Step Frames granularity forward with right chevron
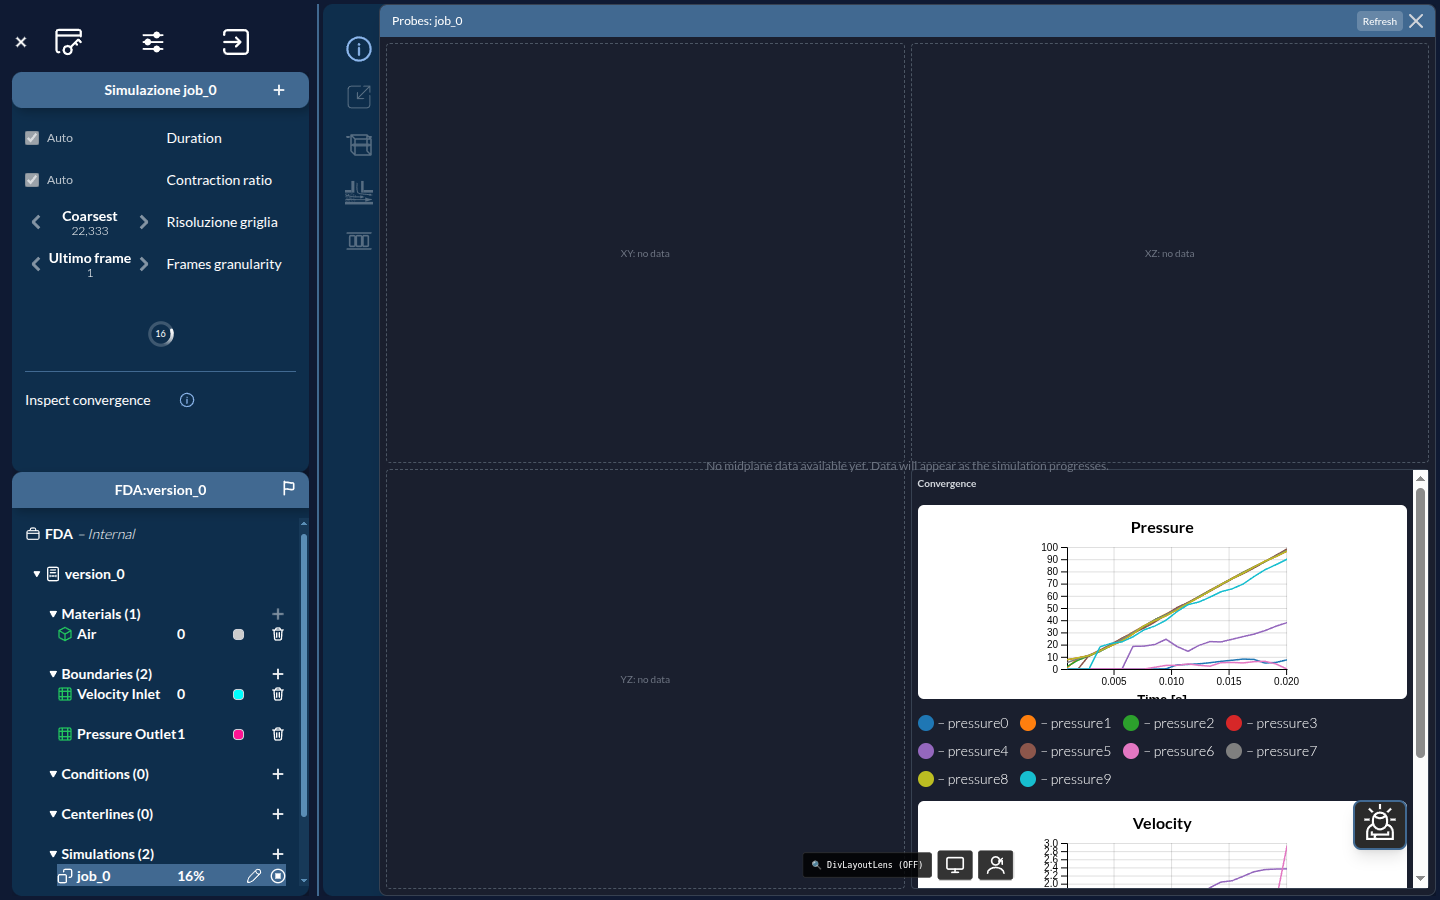Image resolution: width=1440 pixels, height=900 pixels. click(x=144, y=264)
